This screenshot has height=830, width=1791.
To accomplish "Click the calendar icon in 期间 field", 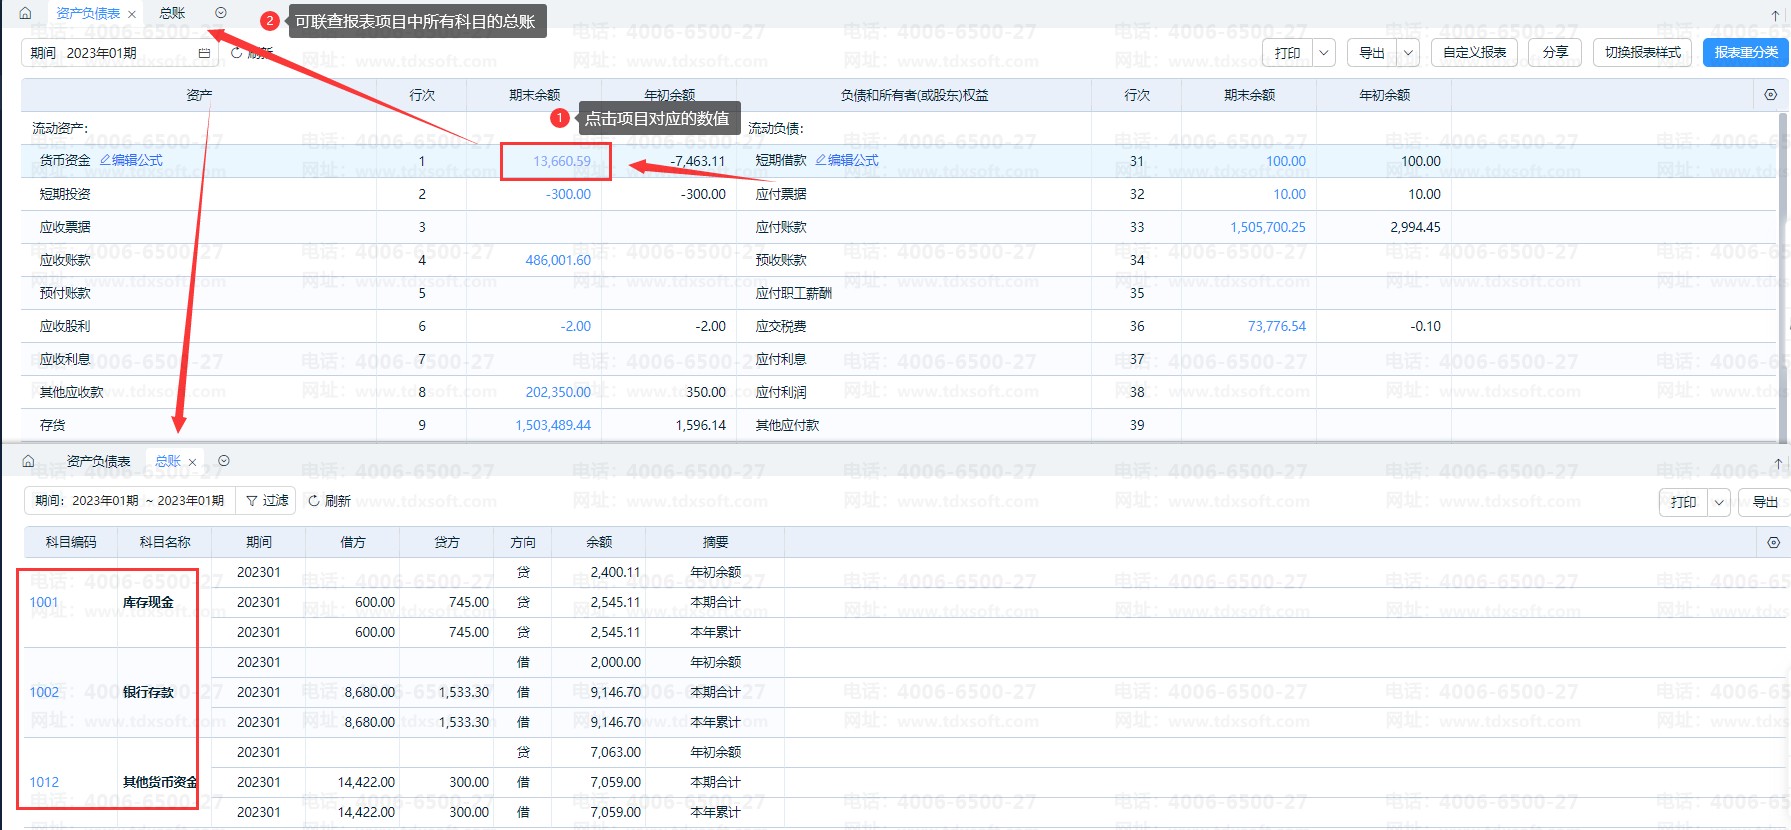I will (x=204, y=53).
